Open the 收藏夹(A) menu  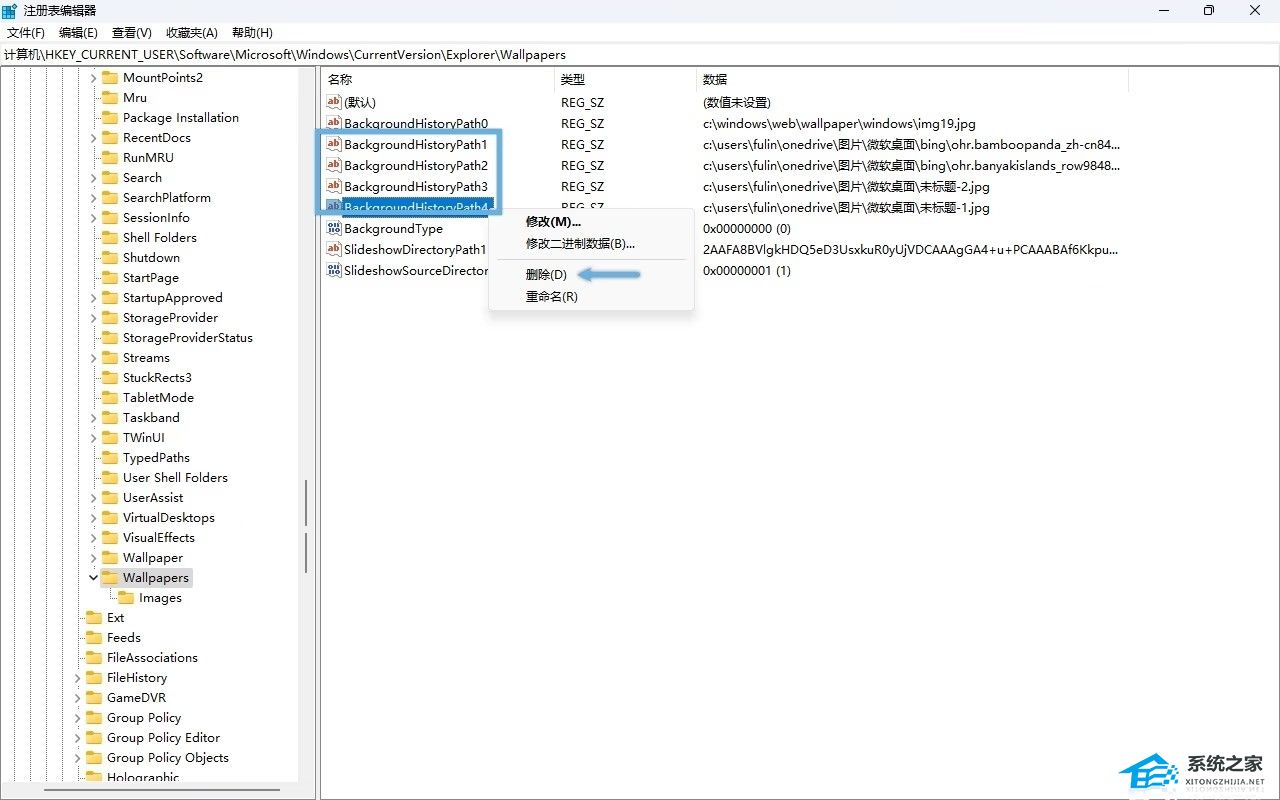[191, 33]
